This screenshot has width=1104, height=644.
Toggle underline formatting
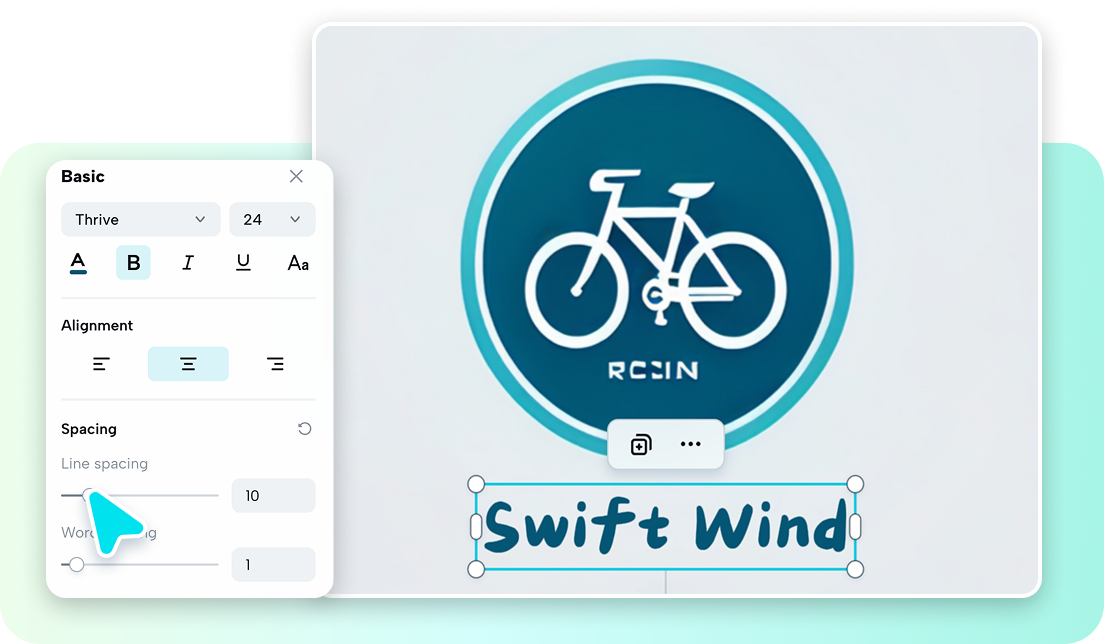243,263
